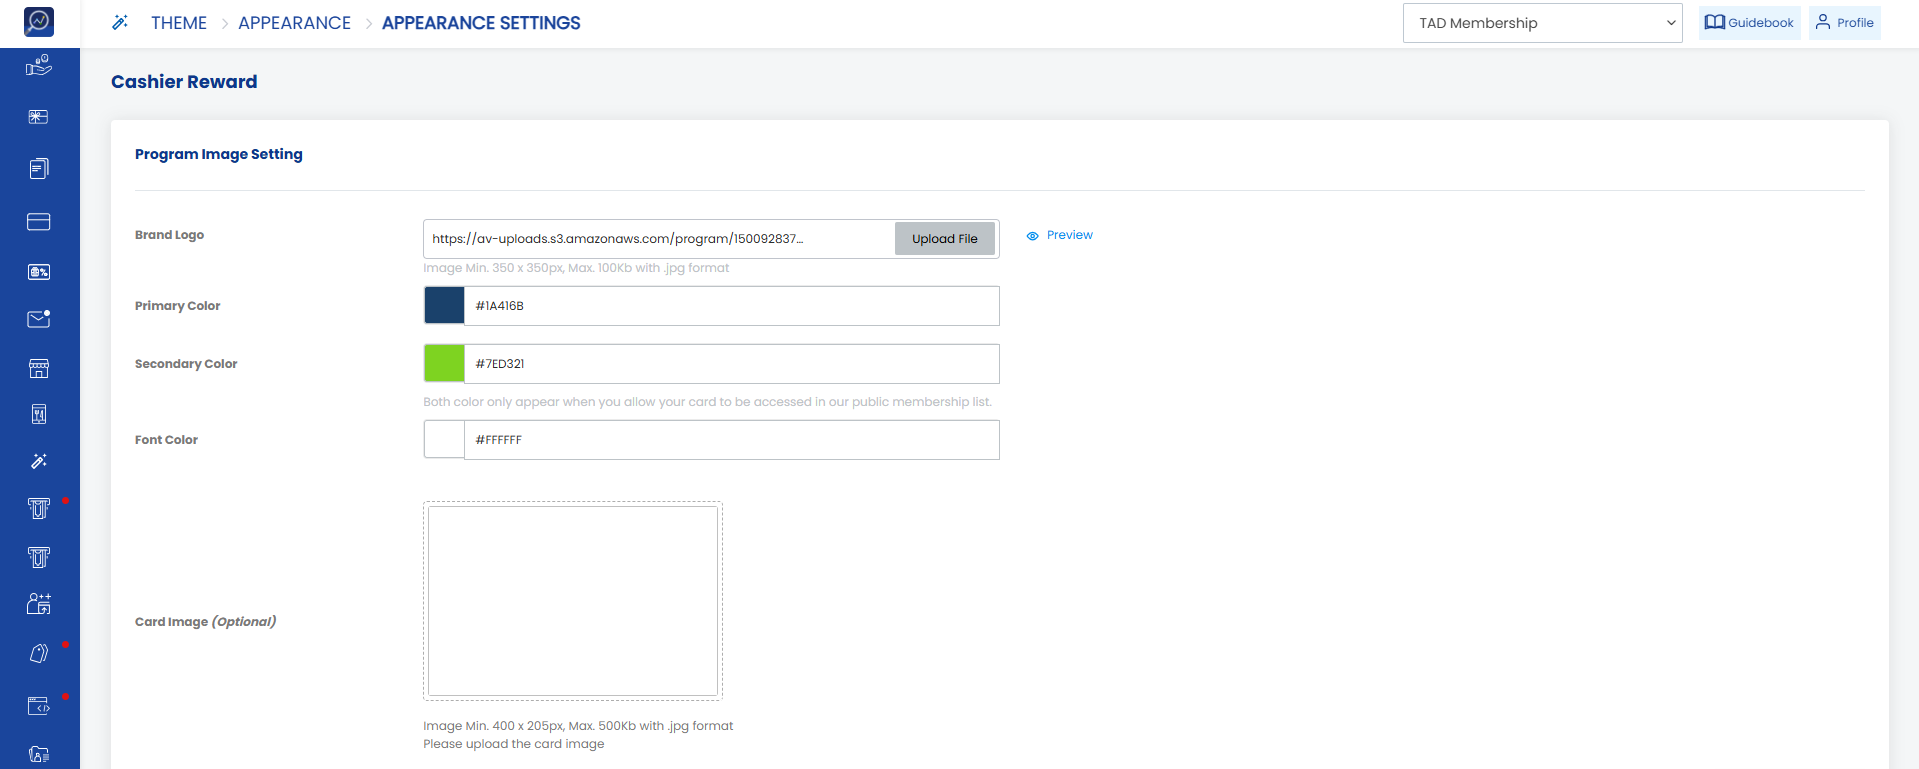This screenshot has width=1919, height=769.
Task: Click the Secondary Color label
Action: point(186,364)
